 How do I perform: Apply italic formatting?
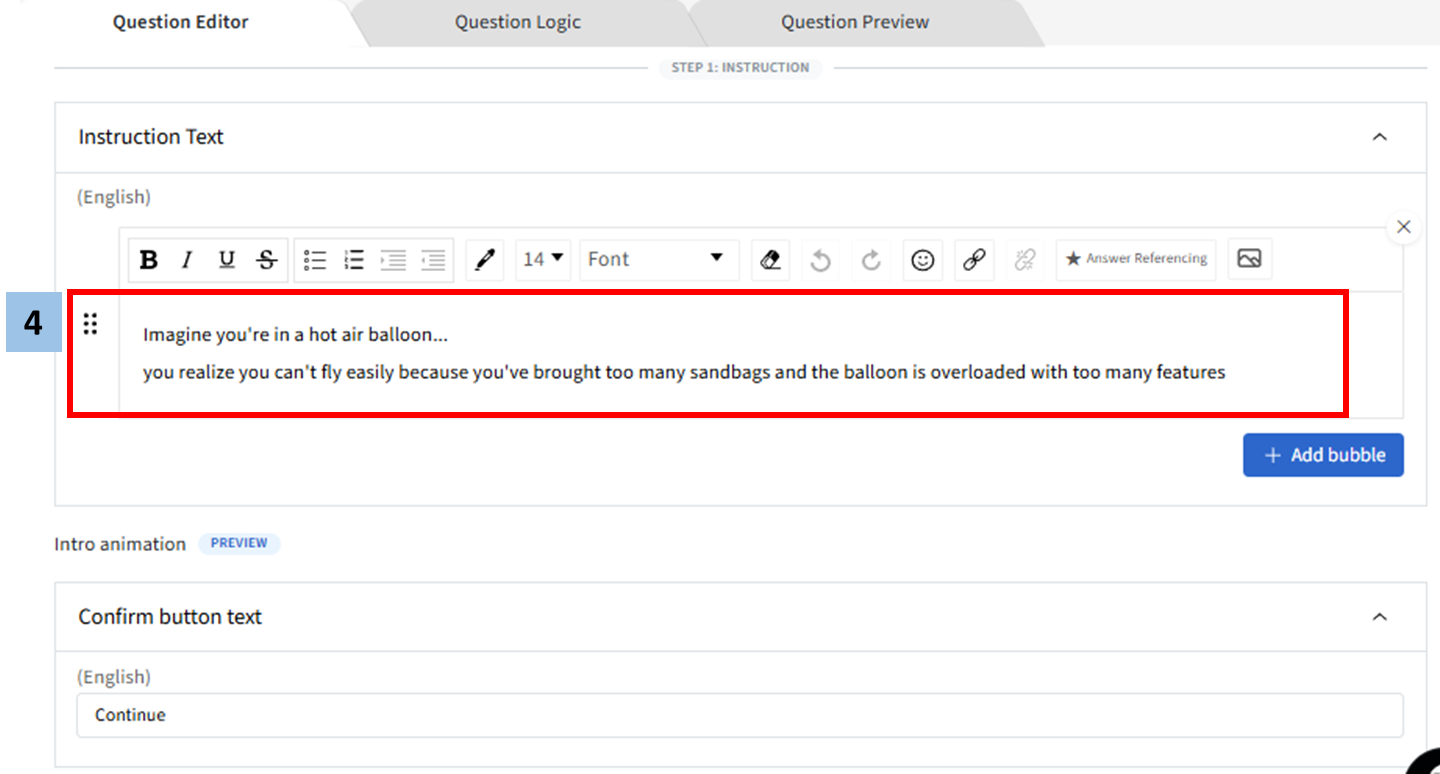click(187, 260)
